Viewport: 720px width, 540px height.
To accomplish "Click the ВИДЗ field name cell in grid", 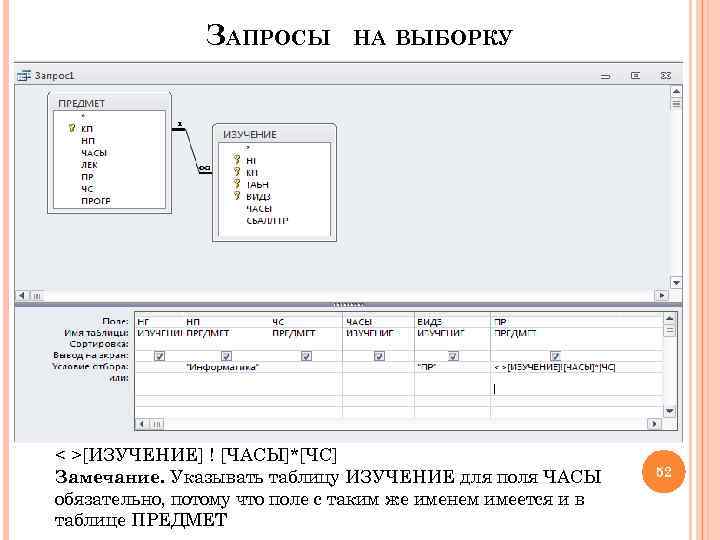I will click(453, 322).
